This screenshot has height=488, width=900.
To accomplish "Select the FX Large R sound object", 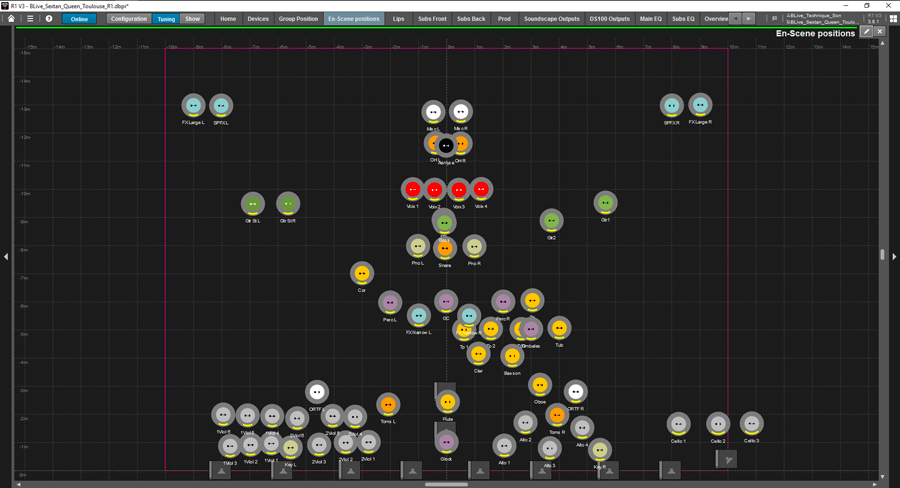I will pos(700,105).
